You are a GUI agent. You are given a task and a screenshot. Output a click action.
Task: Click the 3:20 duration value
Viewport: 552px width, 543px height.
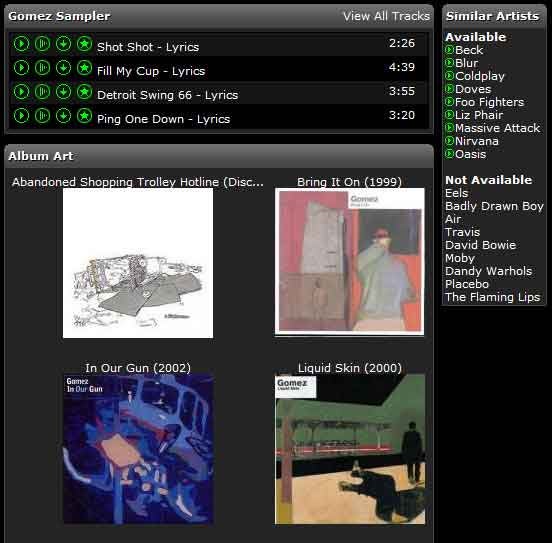[x=402, y=115]
